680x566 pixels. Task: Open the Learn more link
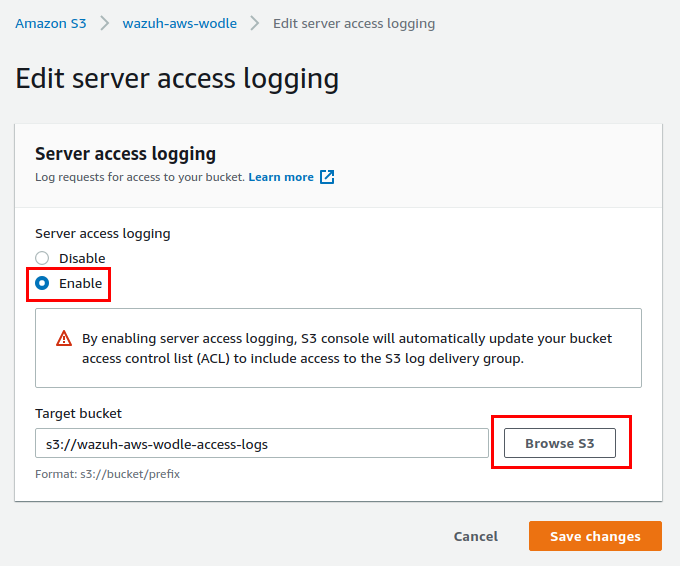tap(281, 177)
